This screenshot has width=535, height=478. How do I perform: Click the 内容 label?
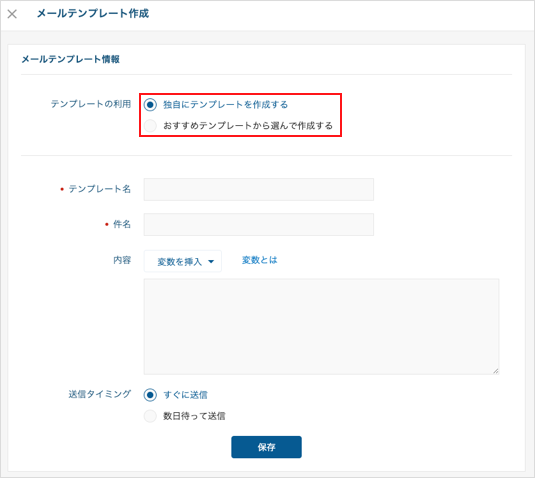[x=122, y=260]
